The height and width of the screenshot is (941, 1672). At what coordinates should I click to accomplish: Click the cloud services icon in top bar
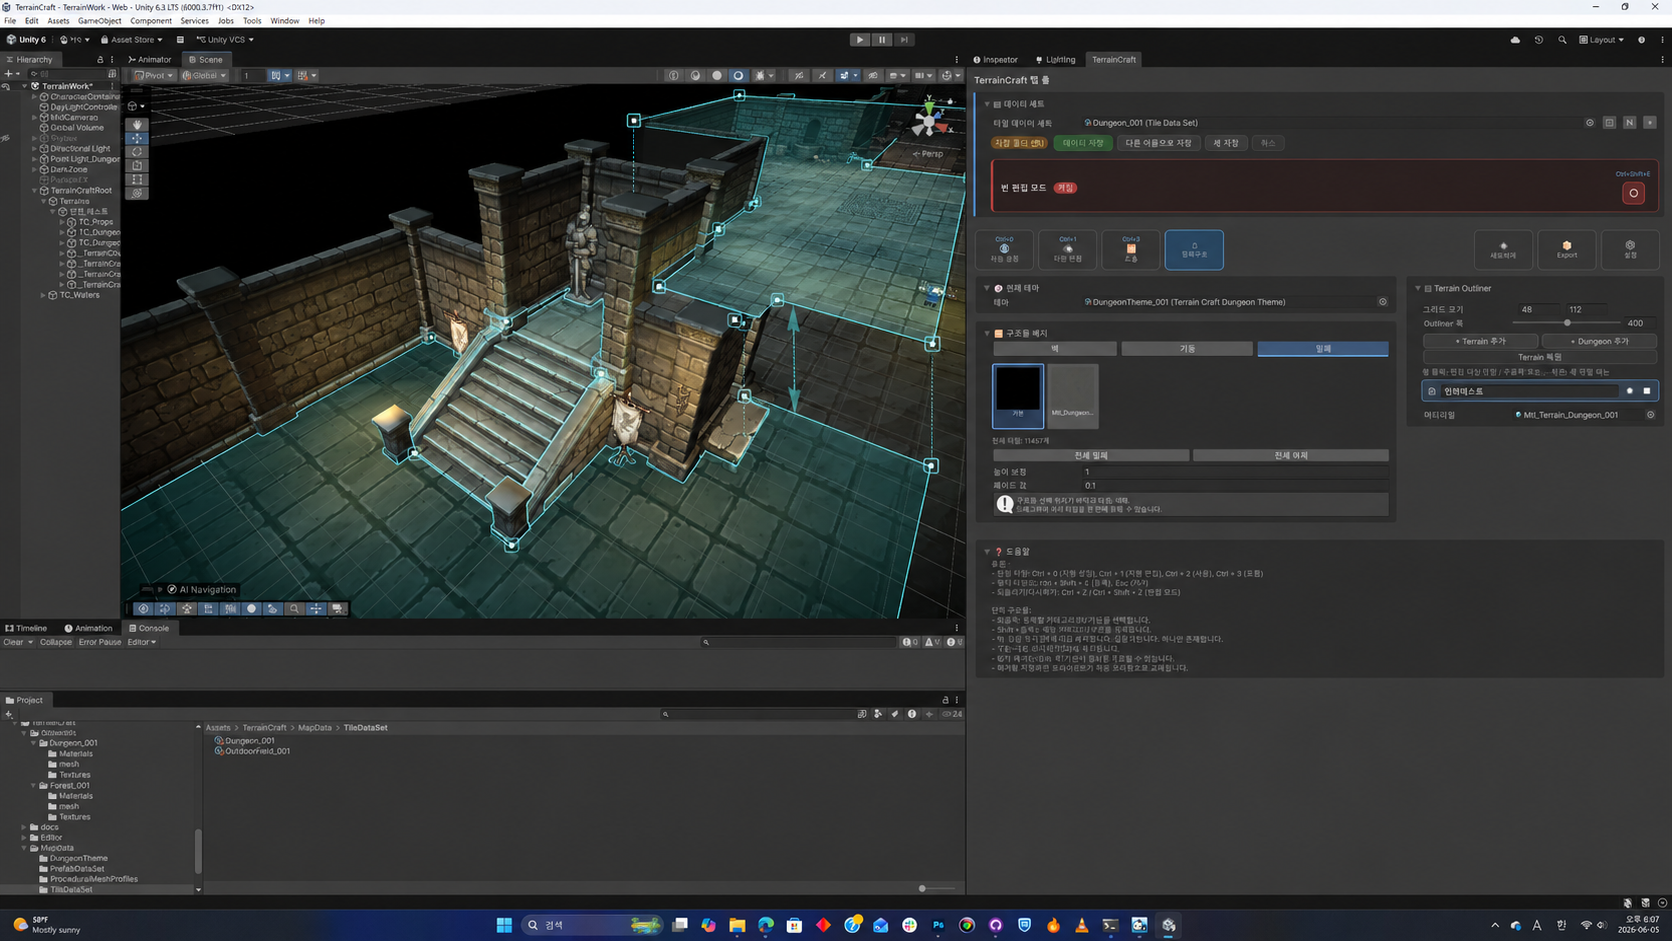(x=1515, y=40)
